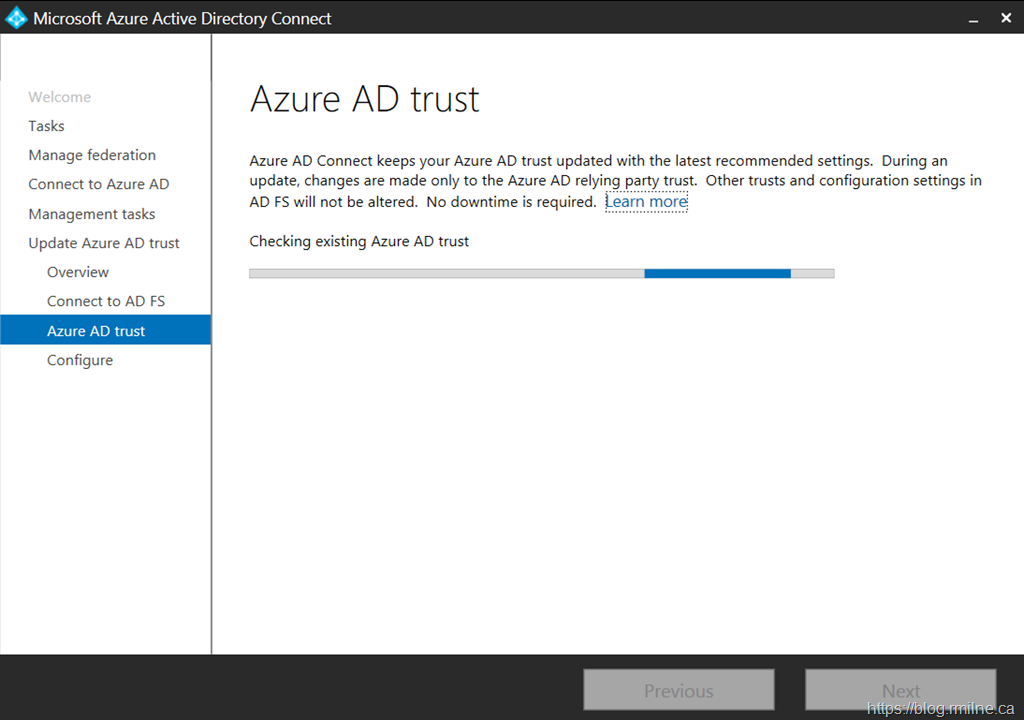
Task: Open the Overview sub-step
Action: pyautogui.click(x=78, y=272)
